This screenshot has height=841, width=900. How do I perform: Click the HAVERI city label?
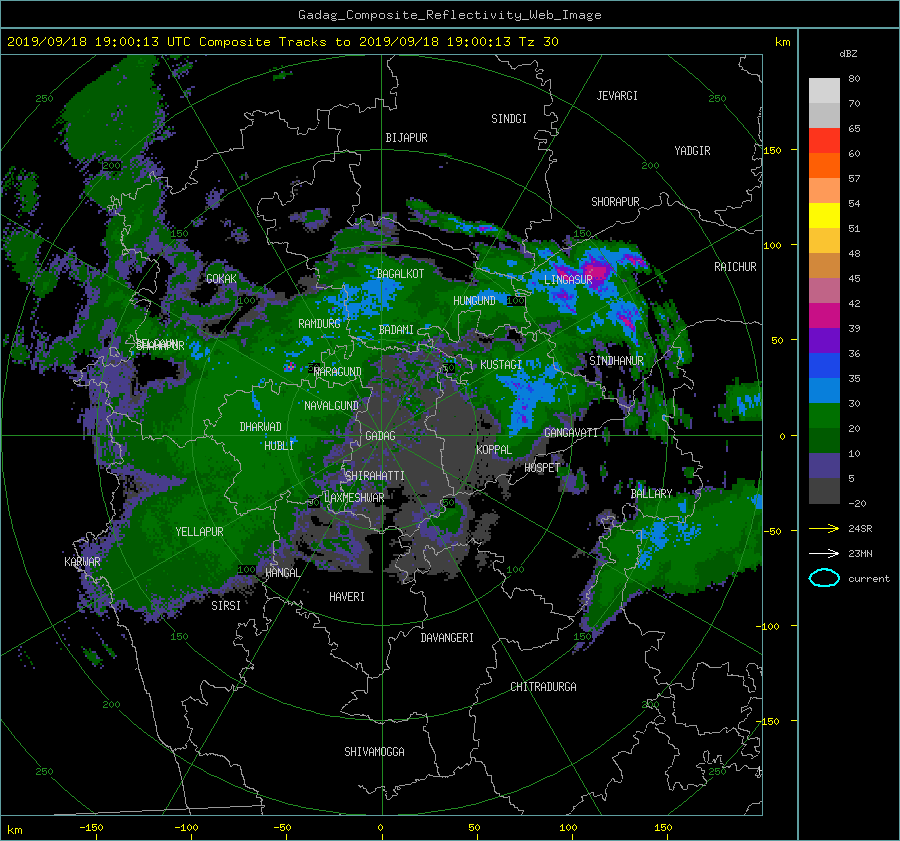click(347, 597)
